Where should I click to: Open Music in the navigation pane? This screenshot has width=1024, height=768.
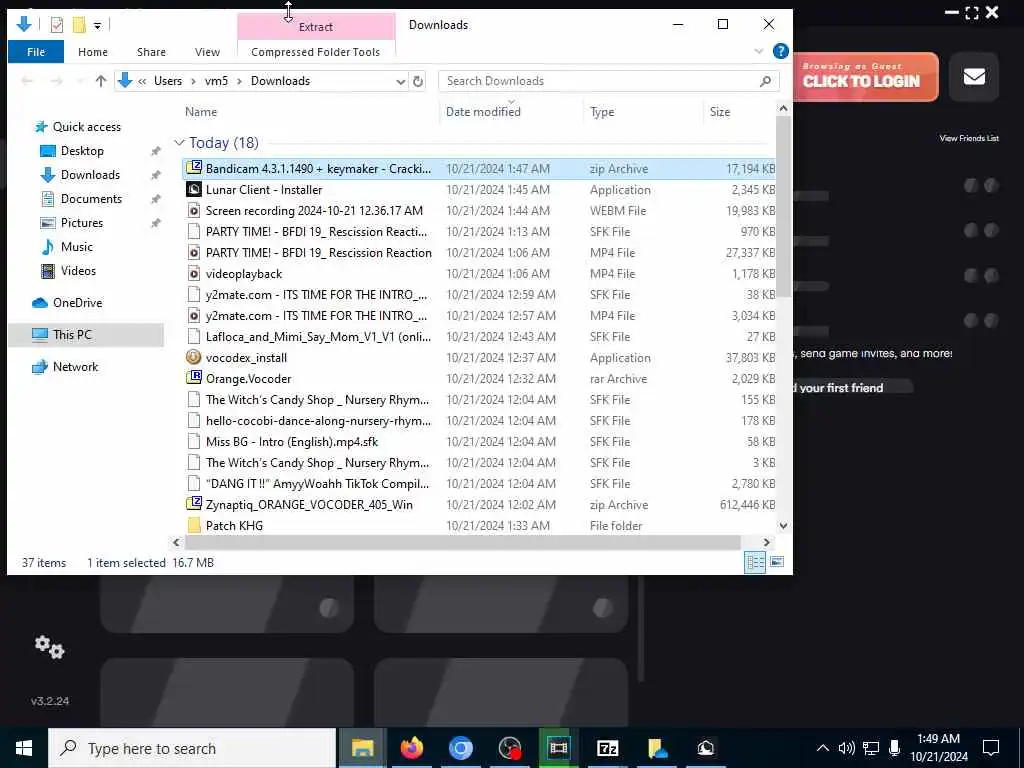click(x=76, y=247)
